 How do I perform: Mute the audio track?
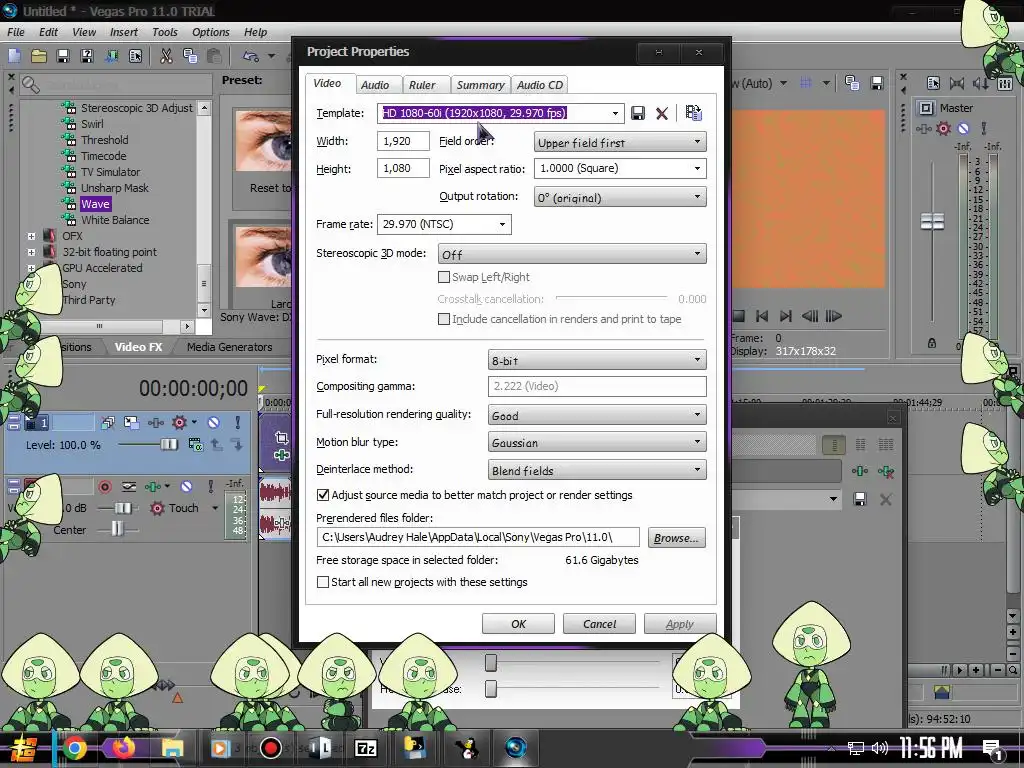[186, 487]
